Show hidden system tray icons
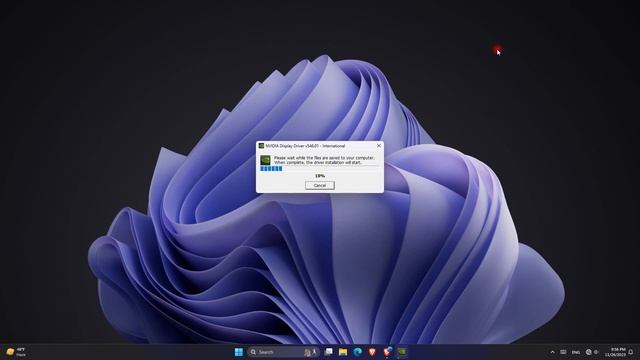This screenshot has height=360, width=640. pos(552,352)
